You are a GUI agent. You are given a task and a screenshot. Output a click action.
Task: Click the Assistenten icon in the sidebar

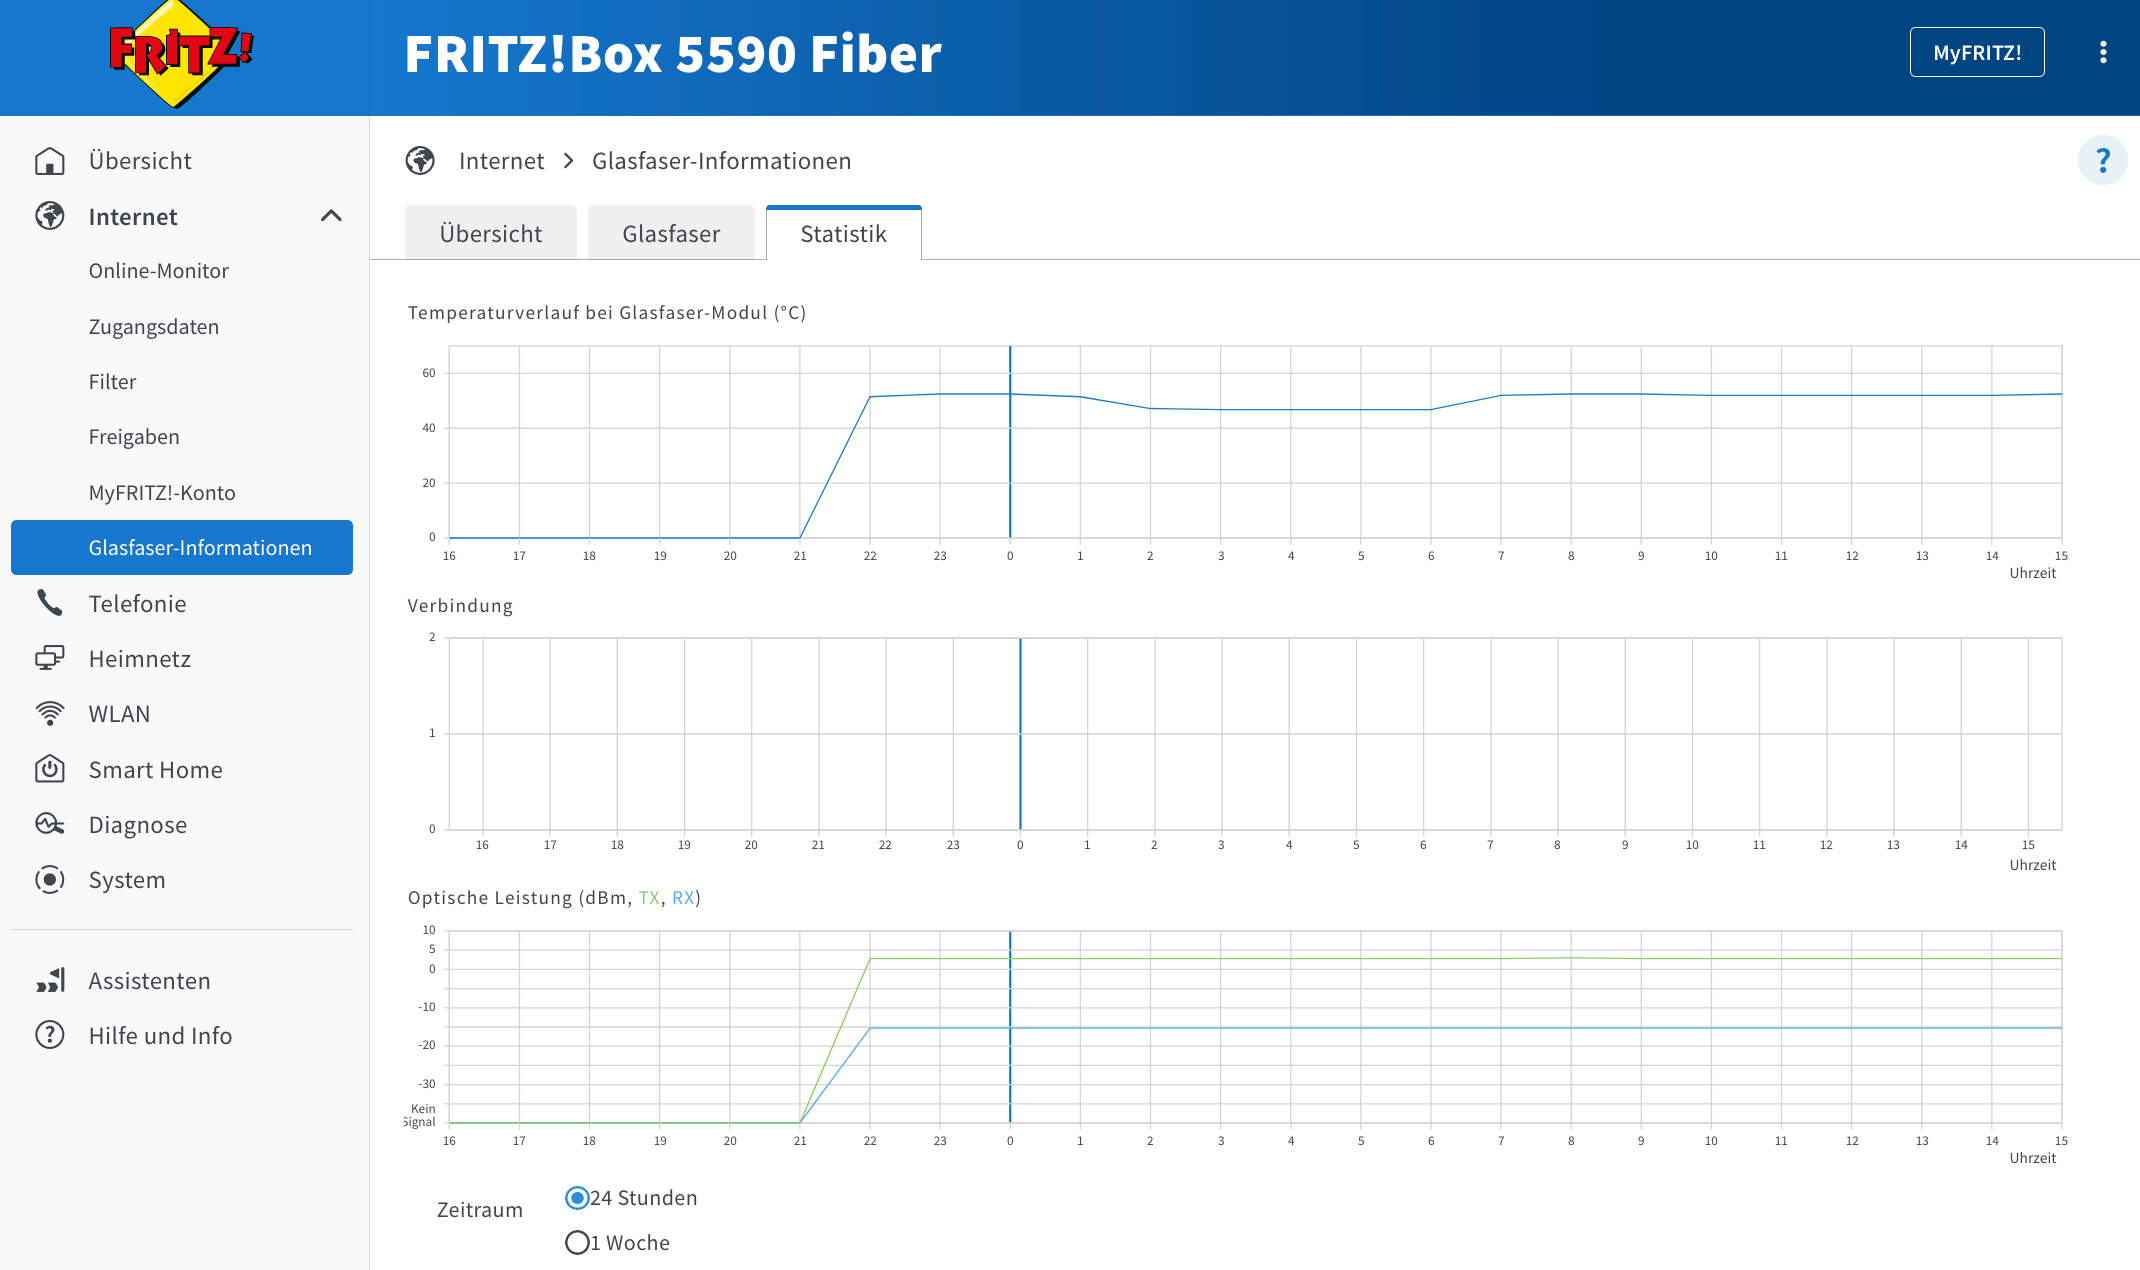pyautogui.click(x=49, y=980)
